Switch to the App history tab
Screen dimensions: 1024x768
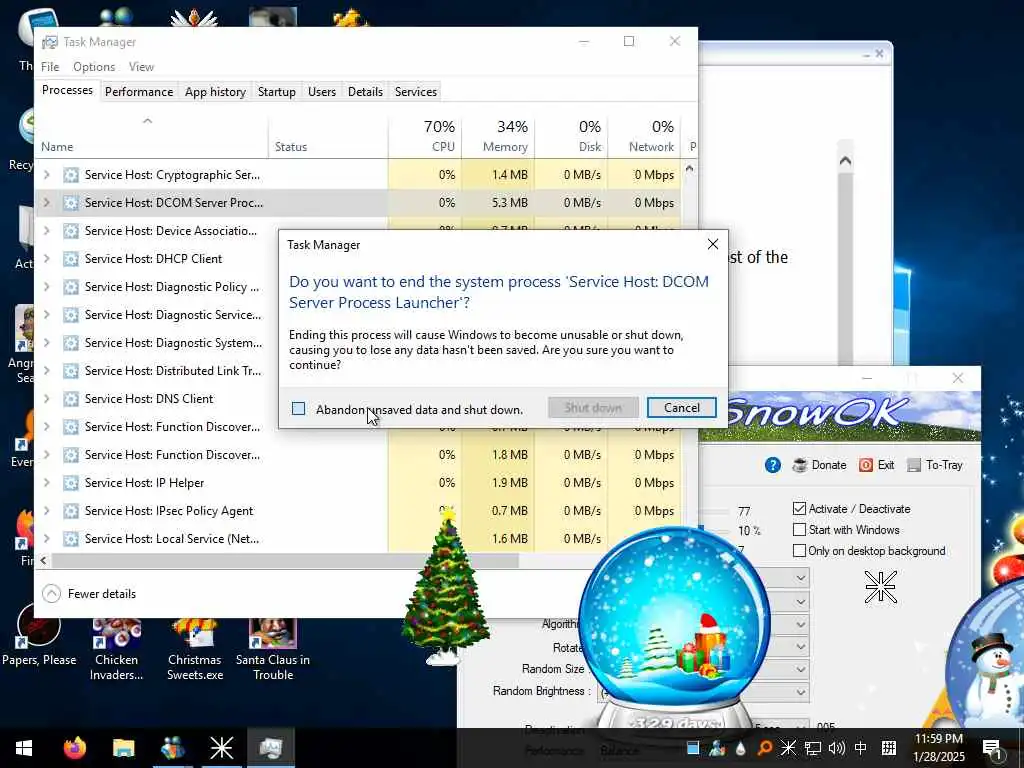click(216, 91)
